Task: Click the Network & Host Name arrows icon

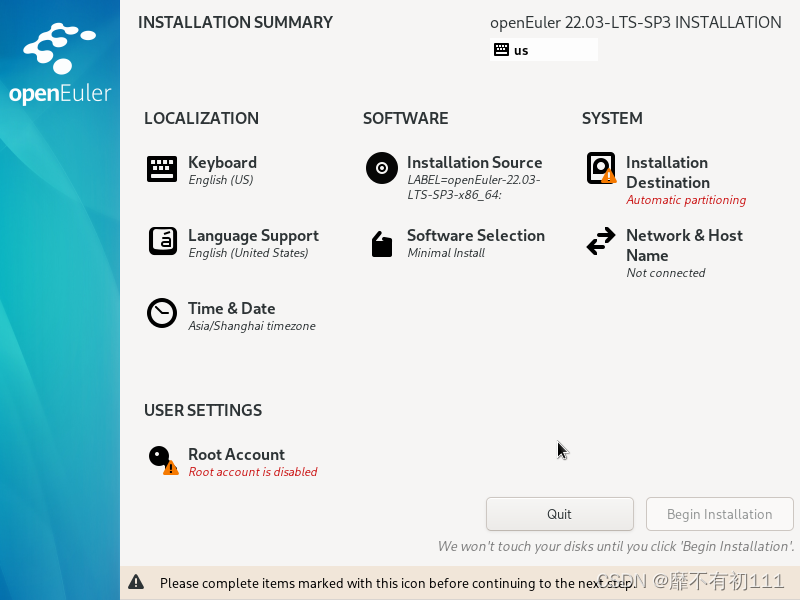Action: pyautogui.click(x=601, y=241)
